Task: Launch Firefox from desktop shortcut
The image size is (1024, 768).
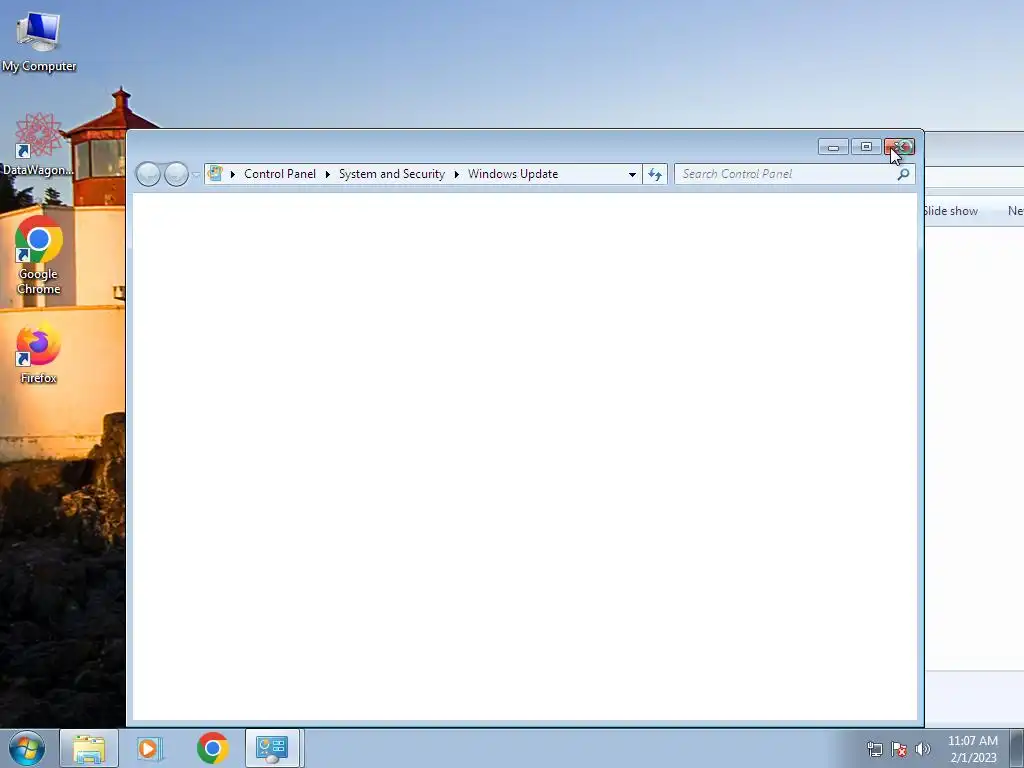Action: coord(39,353)
